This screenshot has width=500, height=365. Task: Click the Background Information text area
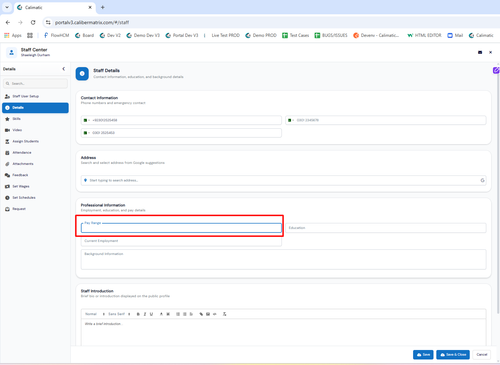[284, 259]
